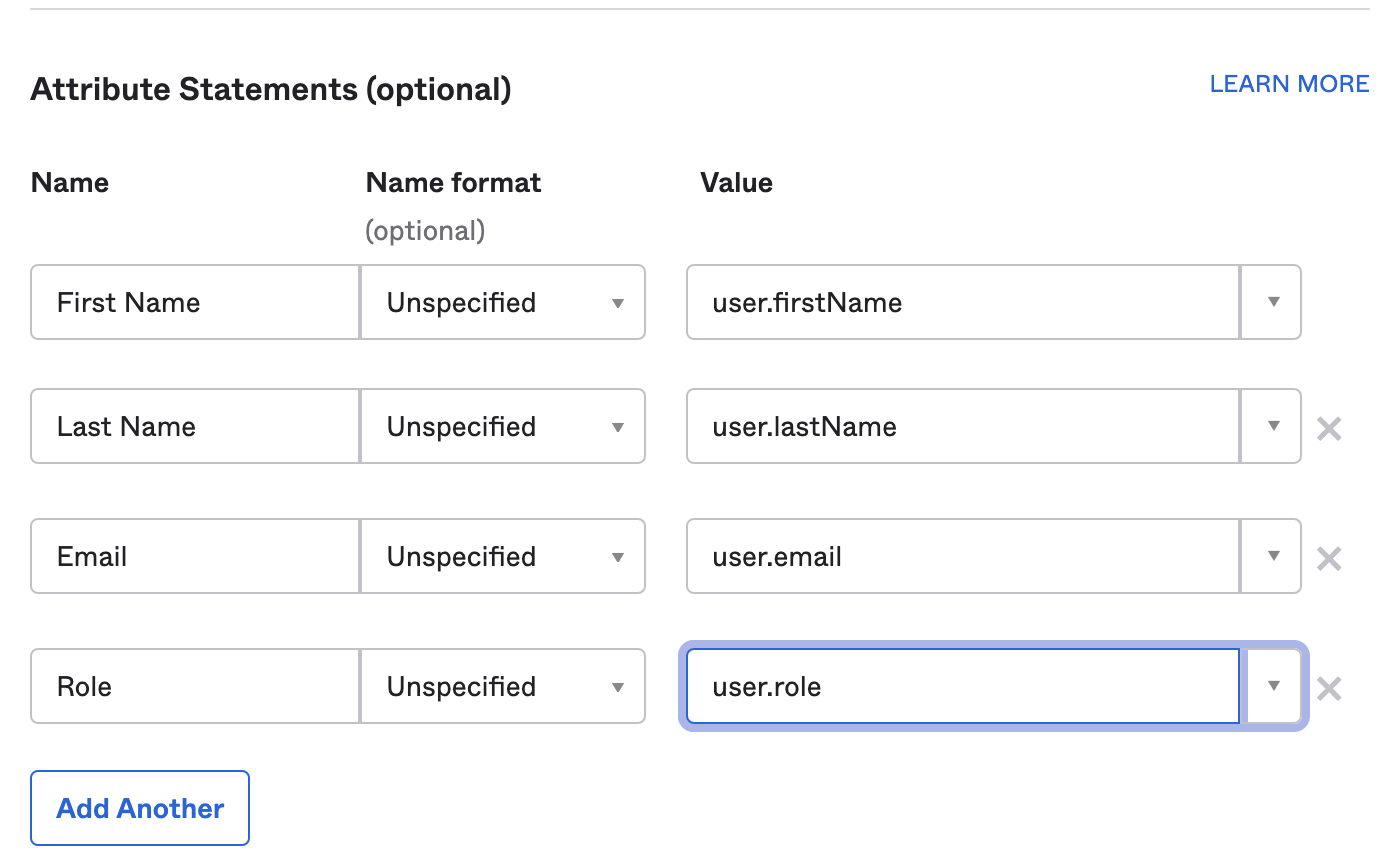This screenshot has height=866, width=1382.
Task: Click the Add Another button
Action: pos(140,808)
